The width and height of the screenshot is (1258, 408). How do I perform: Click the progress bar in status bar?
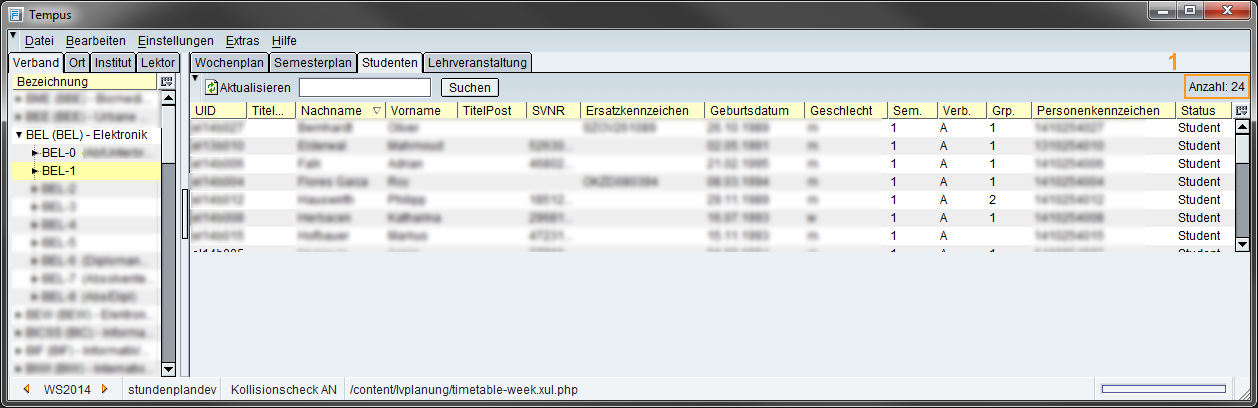click(x=1162, y=389)
